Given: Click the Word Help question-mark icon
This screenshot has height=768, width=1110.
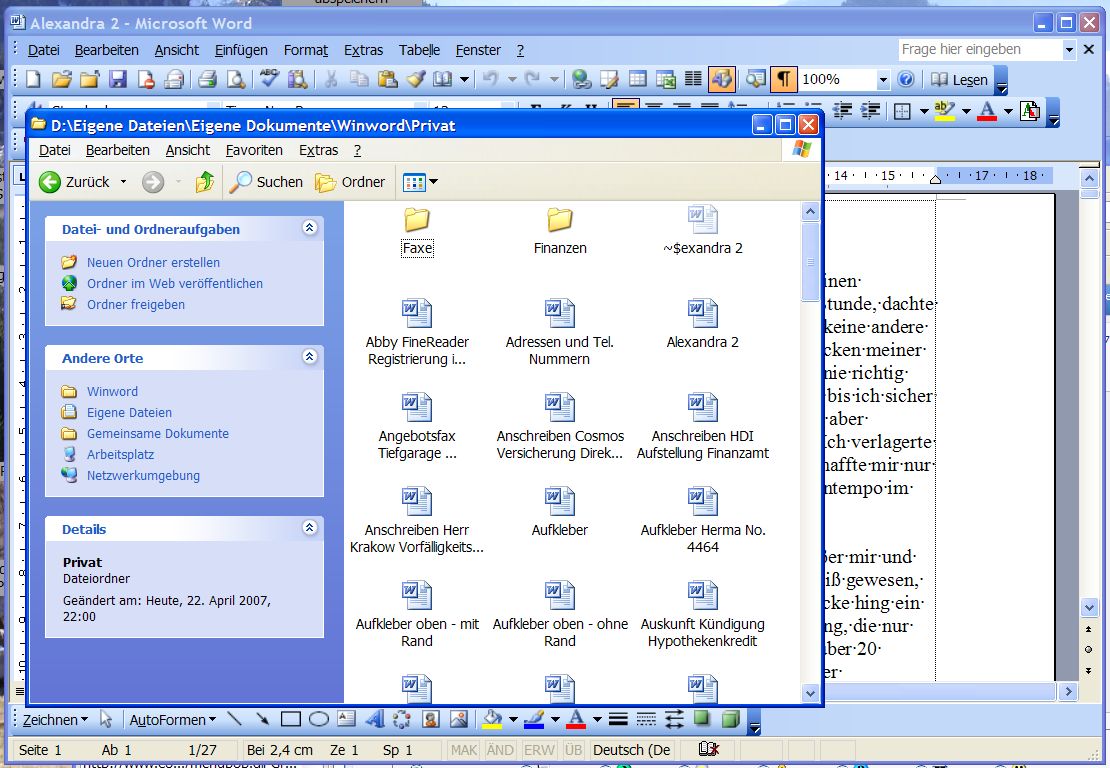Looking at the screenshot, I should 905,79.
